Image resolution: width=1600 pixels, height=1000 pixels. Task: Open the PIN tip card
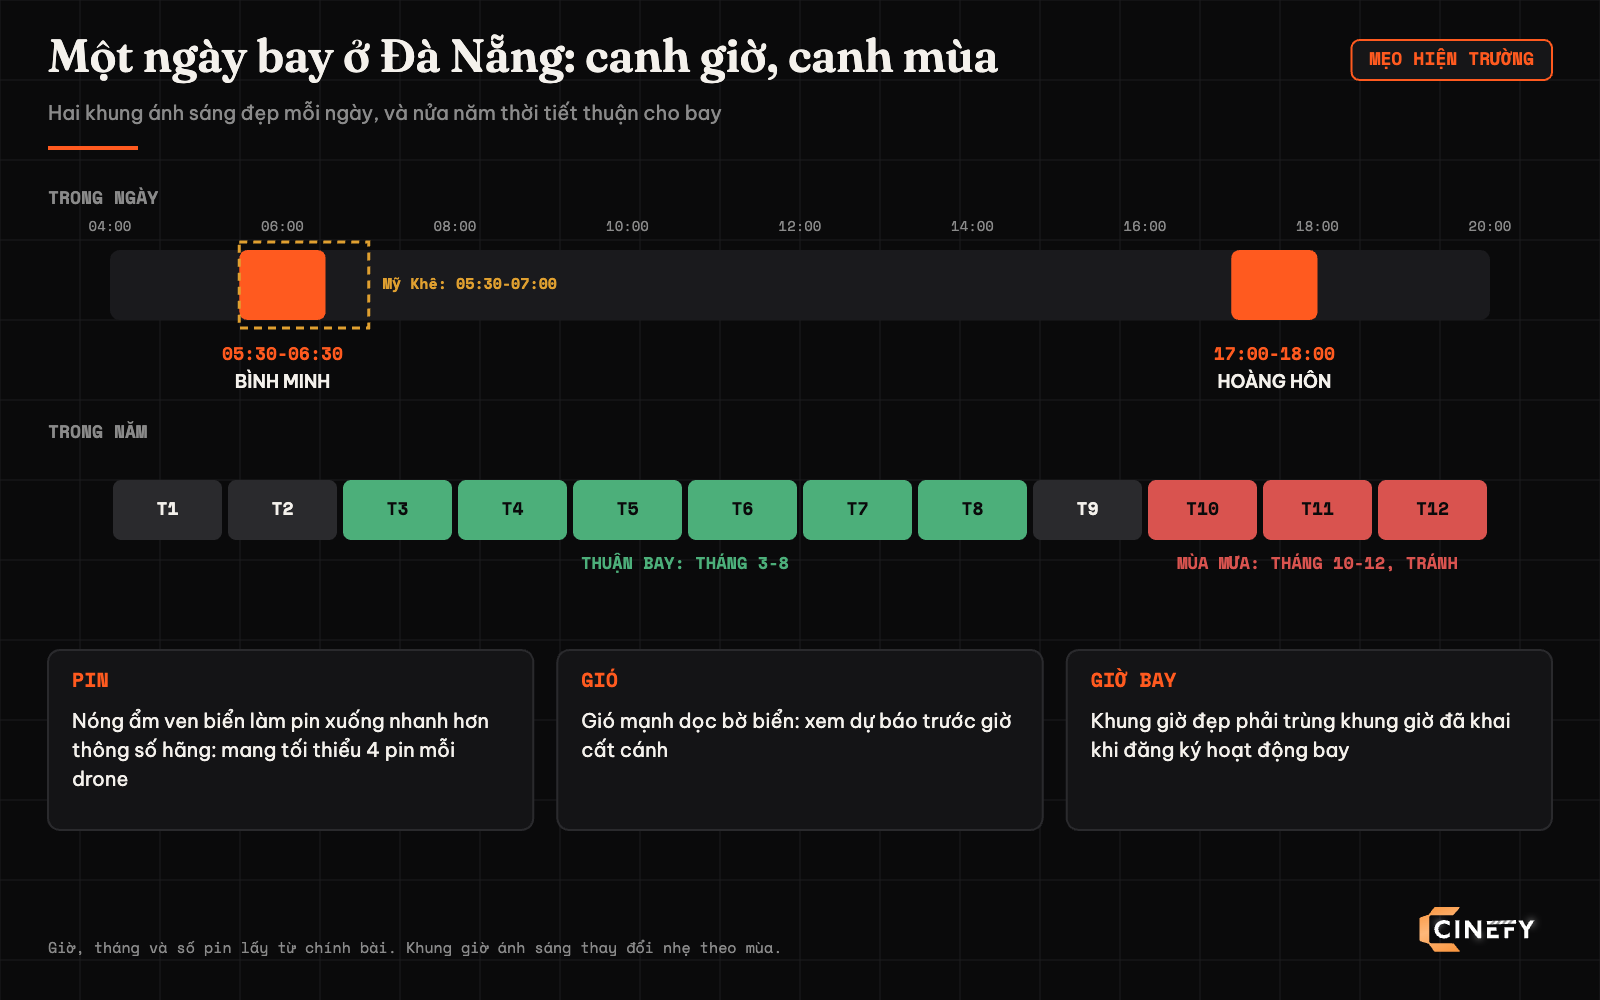[x=290, y=740]
